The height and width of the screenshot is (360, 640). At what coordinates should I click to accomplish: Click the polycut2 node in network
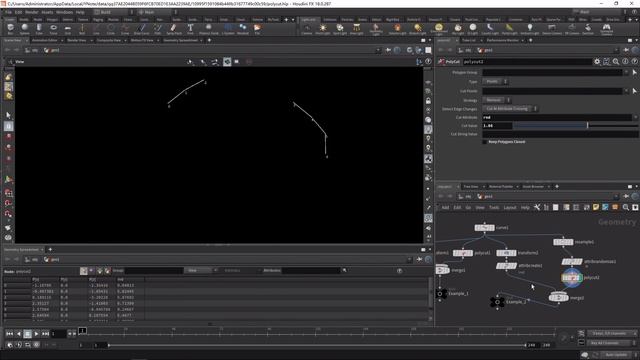571,278
